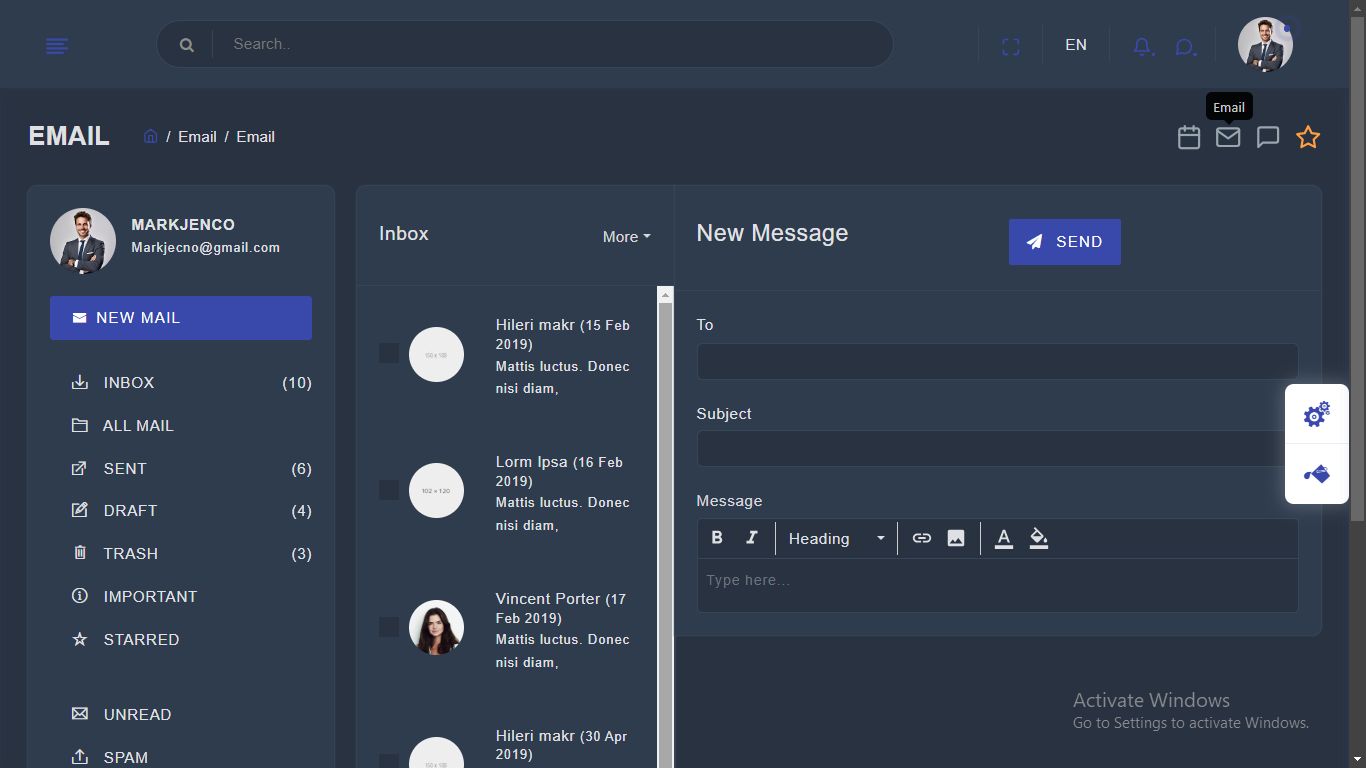1366x768 pixels.
Task: Click the first Email breadcrumb link
Action: click(x=197, y=137)
